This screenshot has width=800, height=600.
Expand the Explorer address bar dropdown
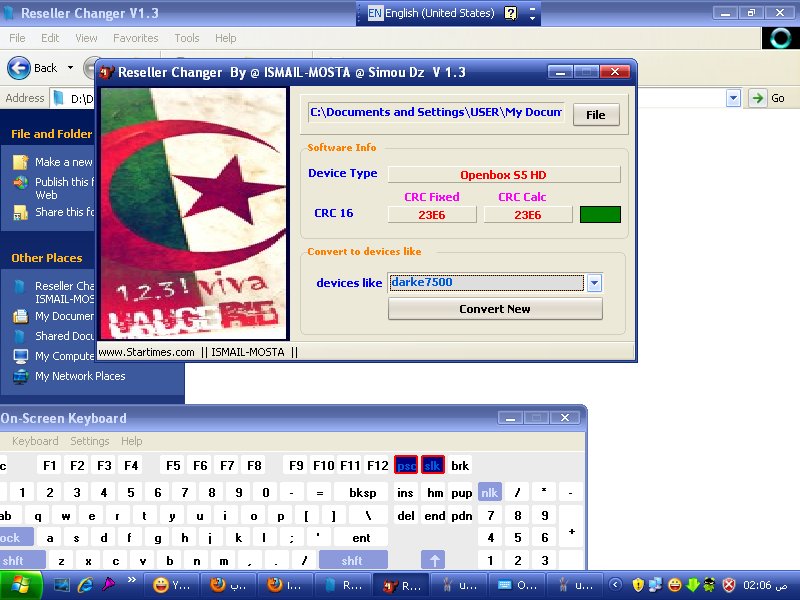click(x=733, y=98)
